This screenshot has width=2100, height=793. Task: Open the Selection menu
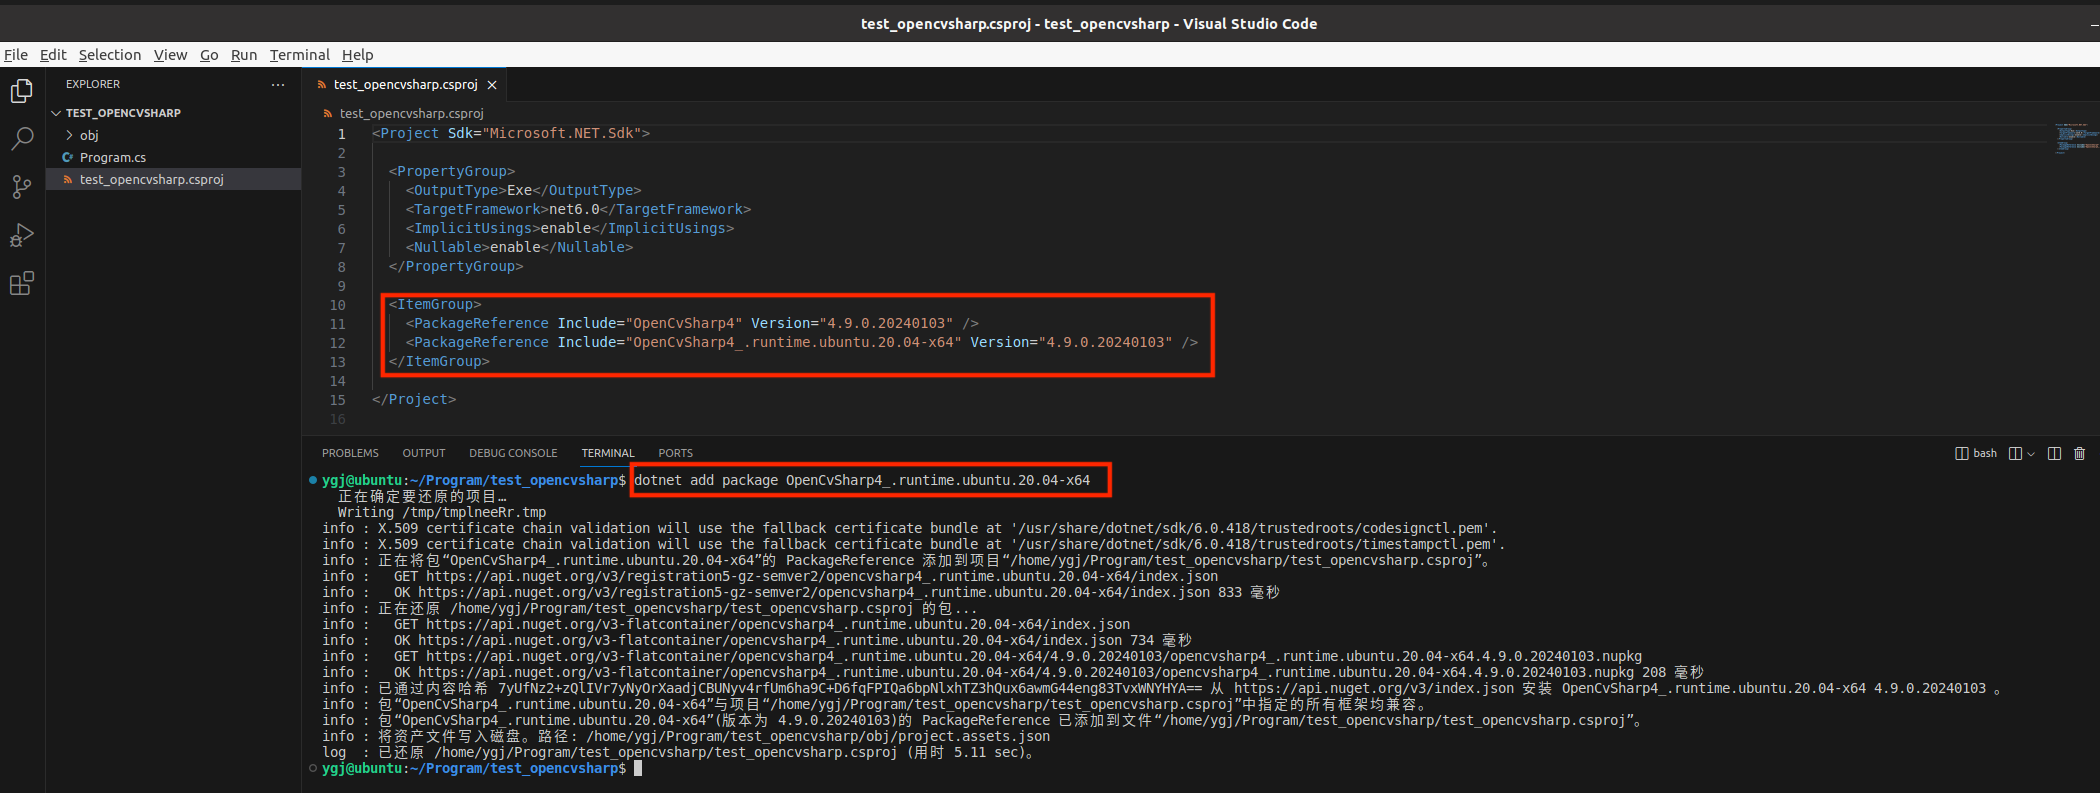point(110,55)
